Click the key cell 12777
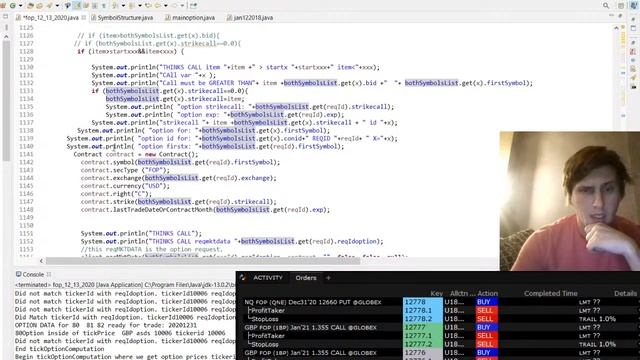This screenshot has height=360, width=640. tap(422, 327)
